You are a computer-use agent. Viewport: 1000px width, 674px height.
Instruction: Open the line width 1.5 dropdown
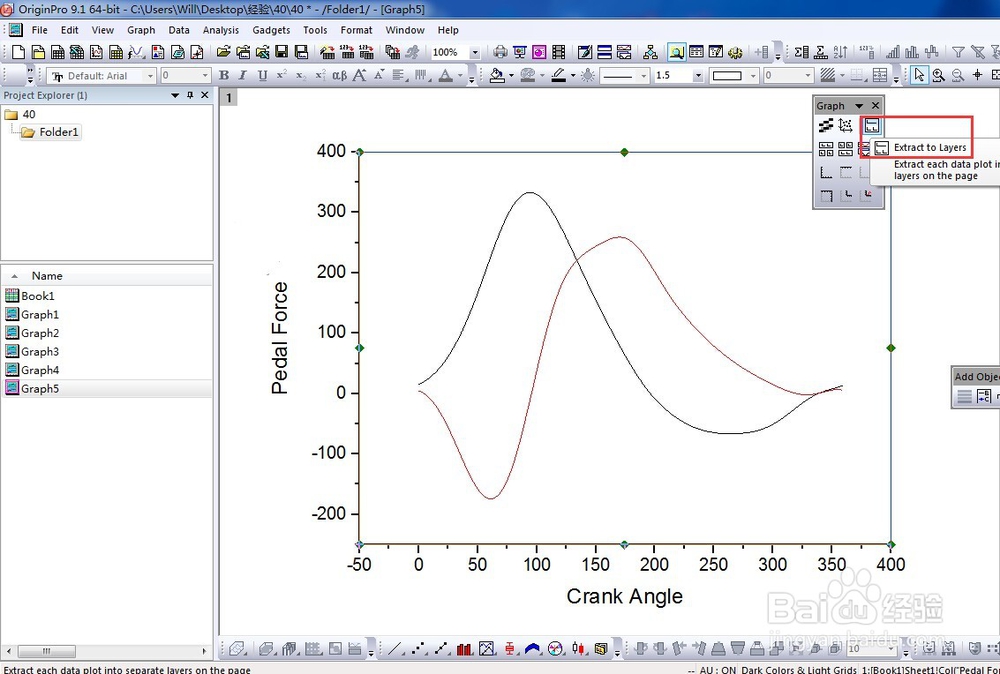coord(698,76)
